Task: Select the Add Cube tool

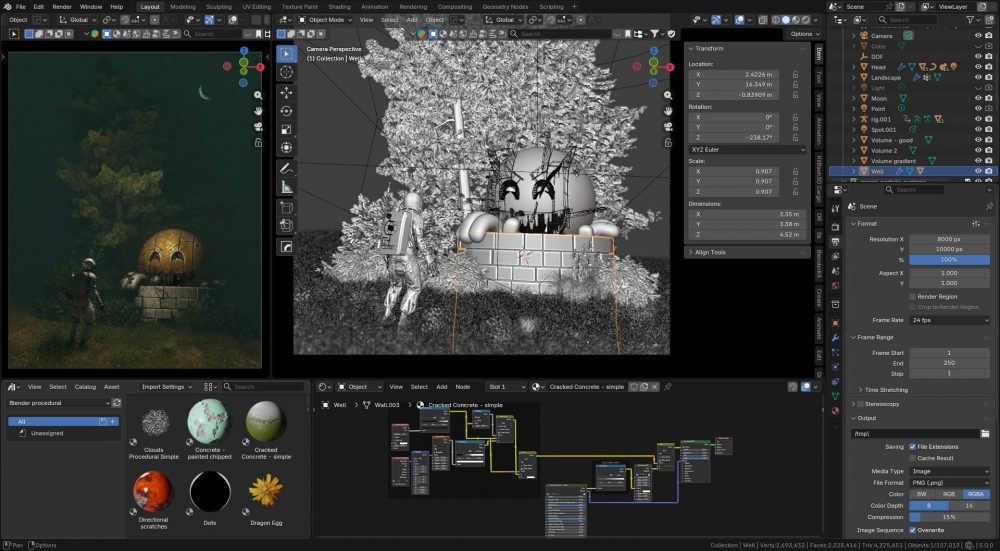Action: point(286,208)
